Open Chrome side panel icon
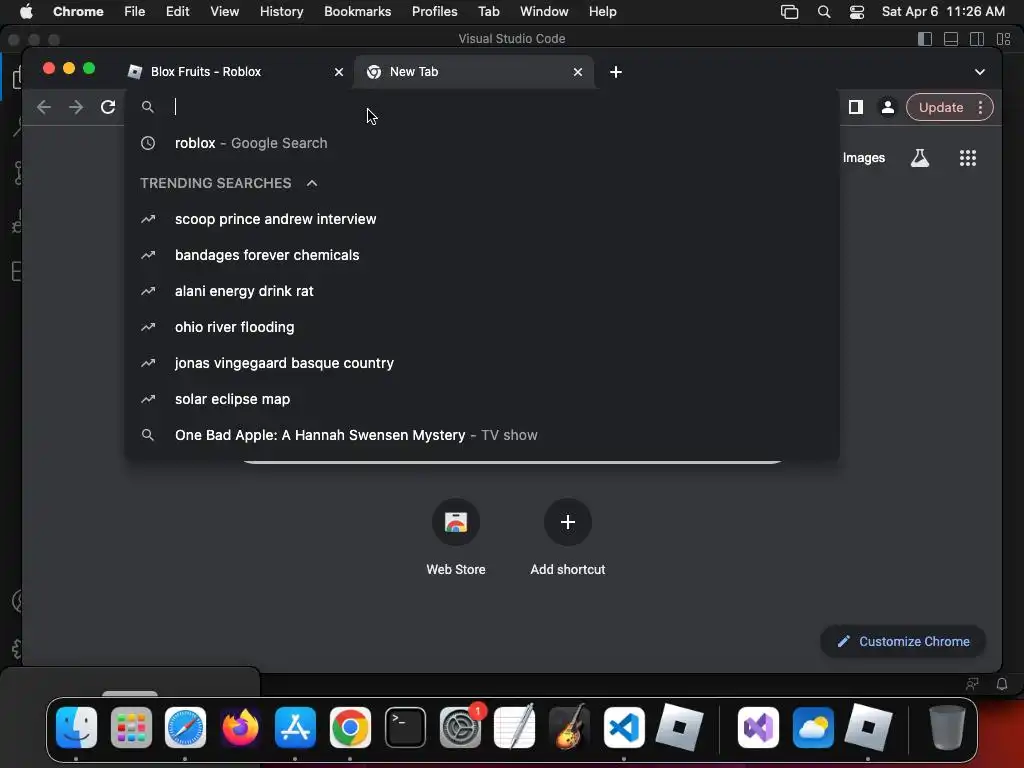1024x768 pixels. click(856, 107)
